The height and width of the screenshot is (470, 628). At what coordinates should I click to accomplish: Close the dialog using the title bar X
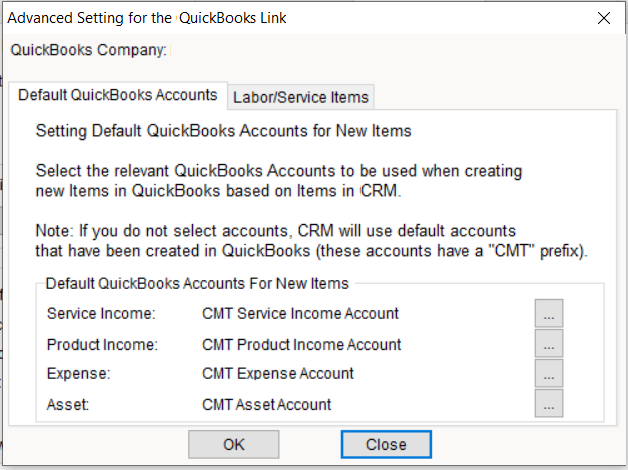click(x=603, y=17)
